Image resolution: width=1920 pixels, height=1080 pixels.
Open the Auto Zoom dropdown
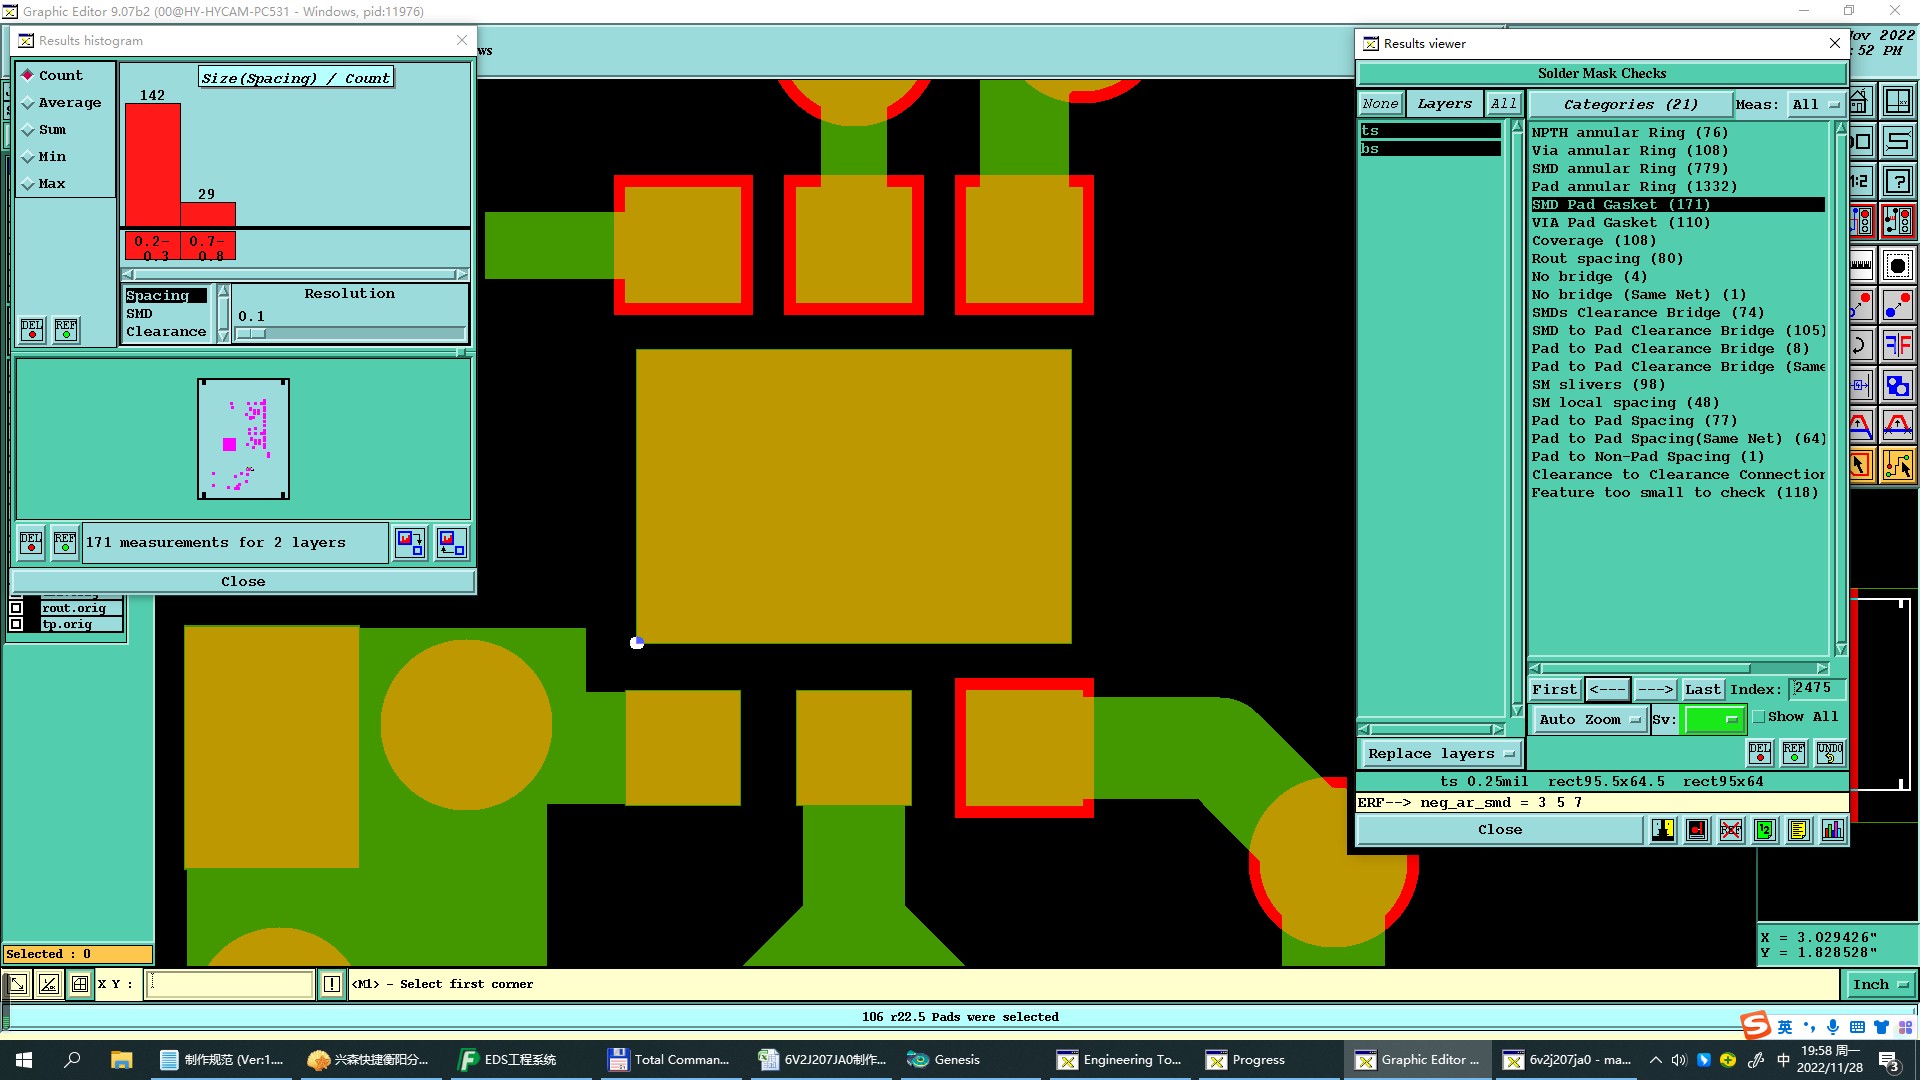coord(1589,719)
